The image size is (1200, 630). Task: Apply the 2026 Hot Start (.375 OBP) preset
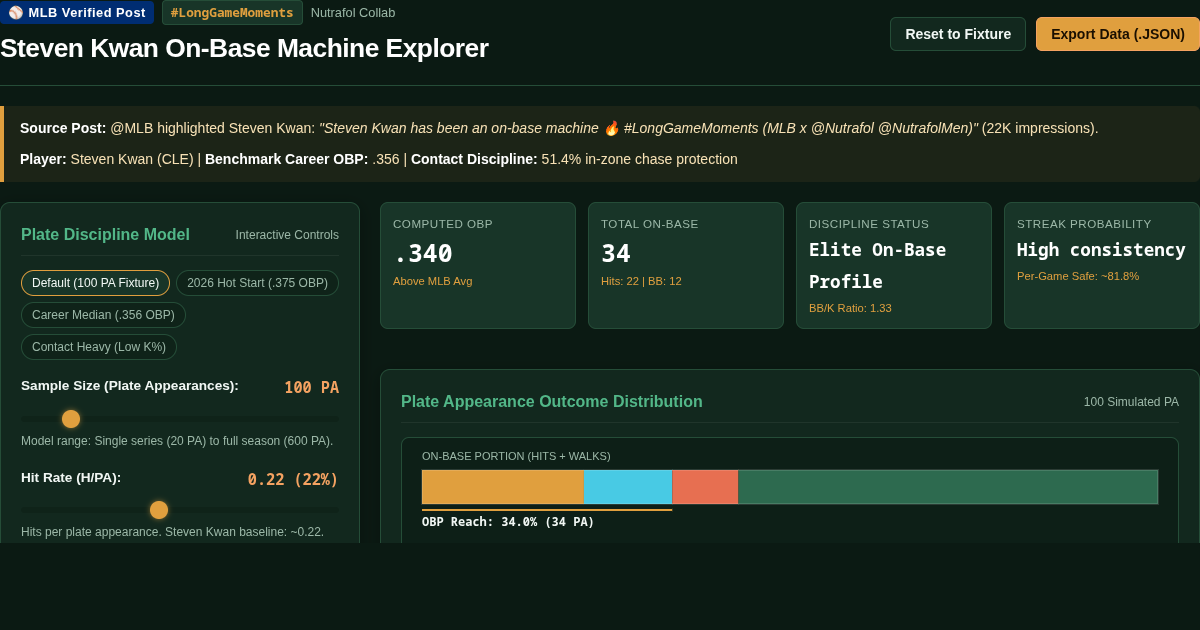(x=257, y=283)
